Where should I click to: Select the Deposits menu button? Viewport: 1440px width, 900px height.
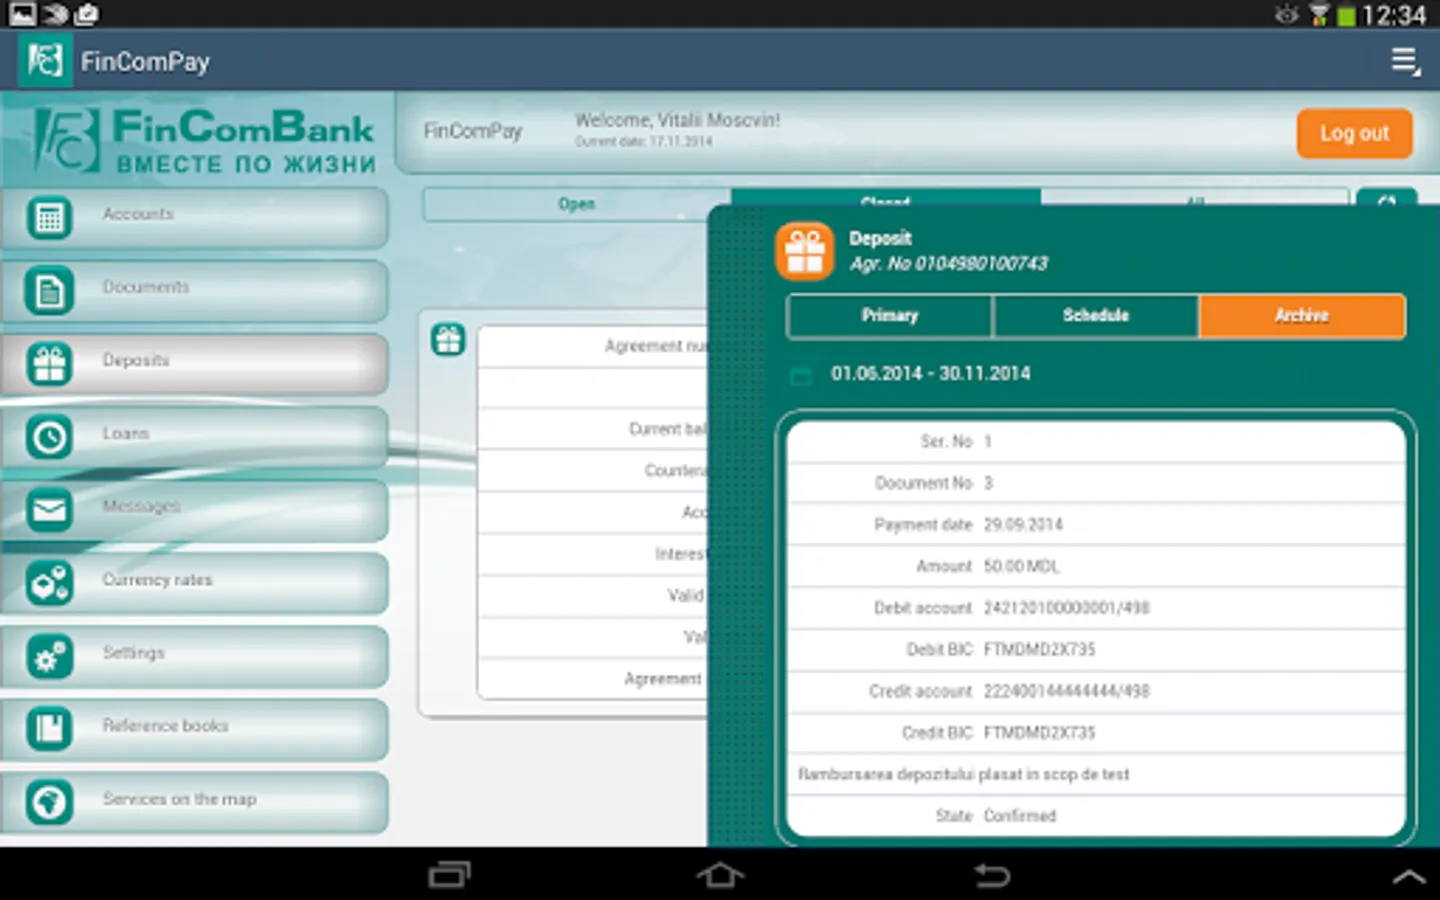[194, 364]
